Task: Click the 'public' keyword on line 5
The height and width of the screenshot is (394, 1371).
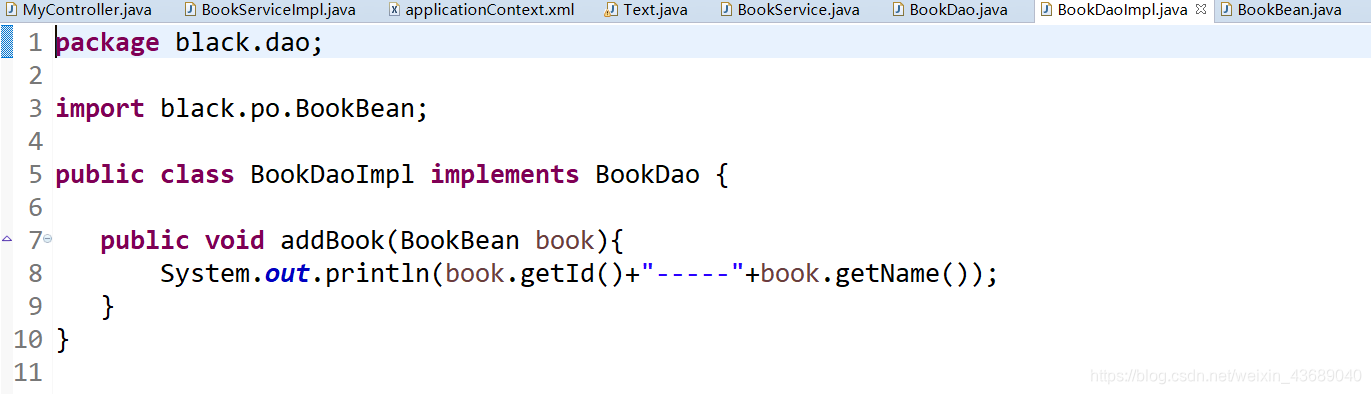Action: 100,174
